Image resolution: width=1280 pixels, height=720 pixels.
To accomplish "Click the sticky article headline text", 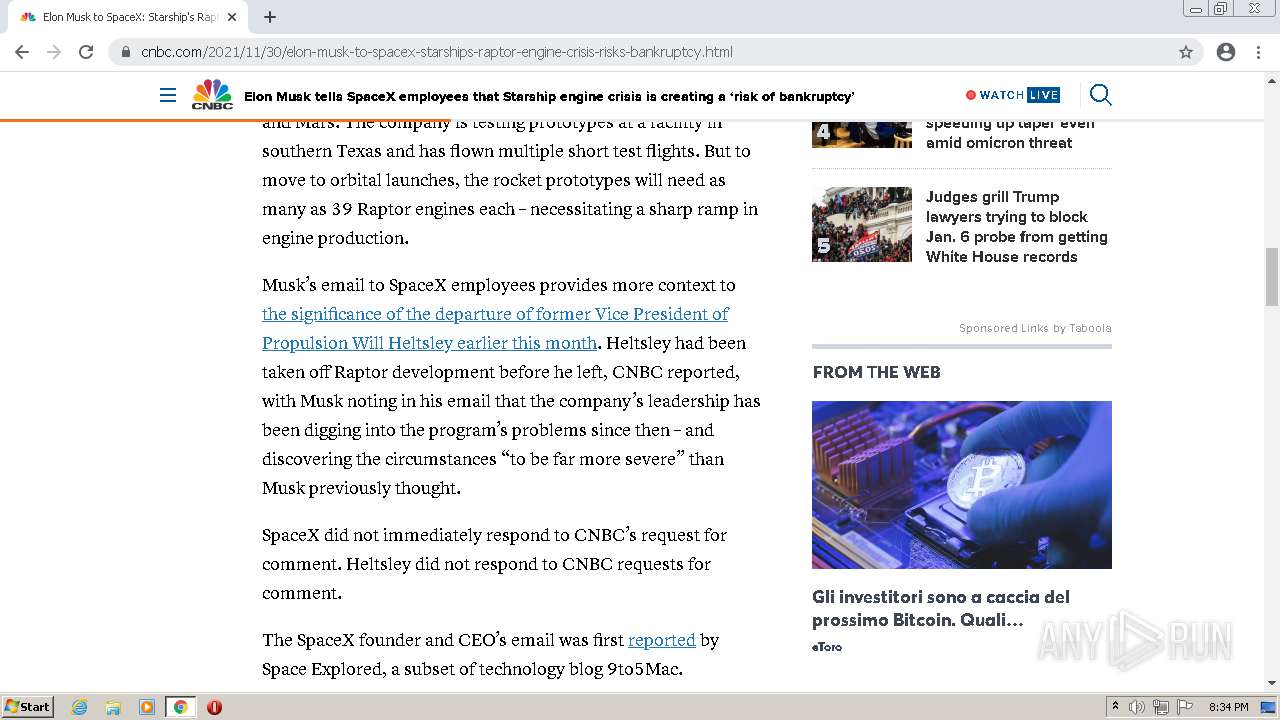I will (x=549, y=96).
